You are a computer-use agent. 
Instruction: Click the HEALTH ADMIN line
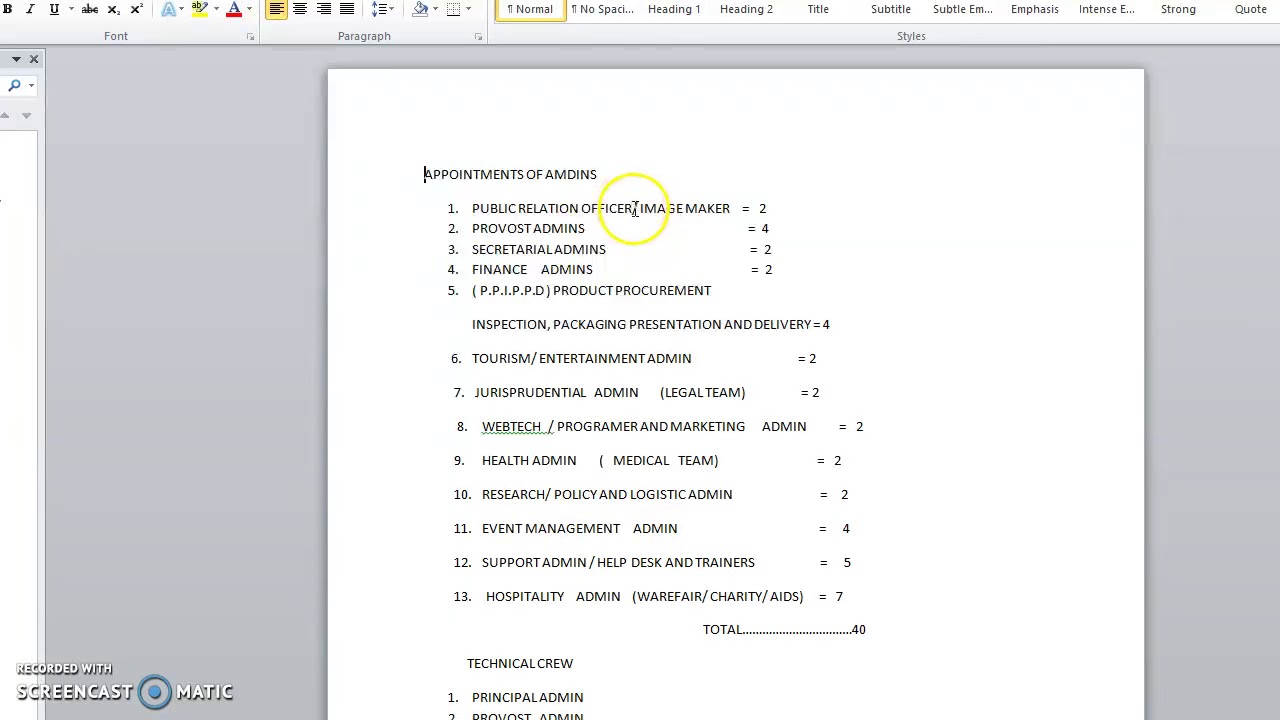[661, 460]
